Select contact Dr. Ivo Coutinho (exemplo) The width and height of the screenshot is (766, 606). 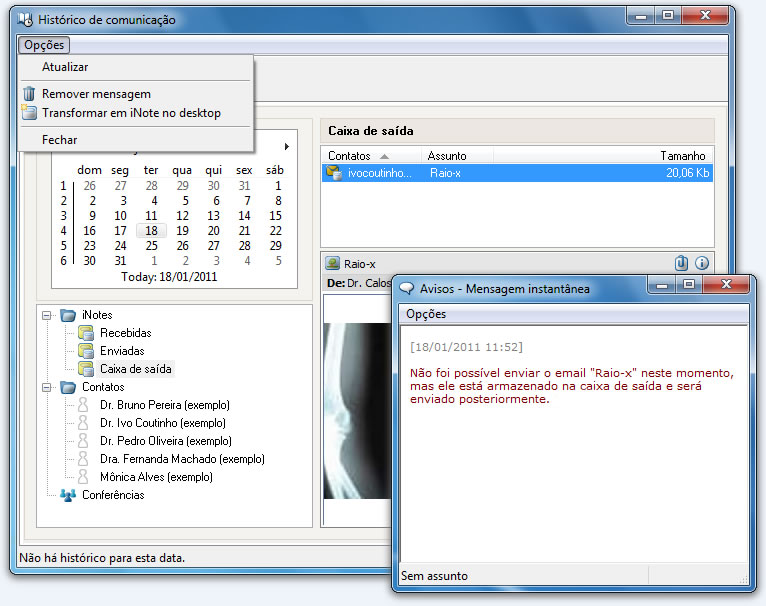[x=163, y=423]
